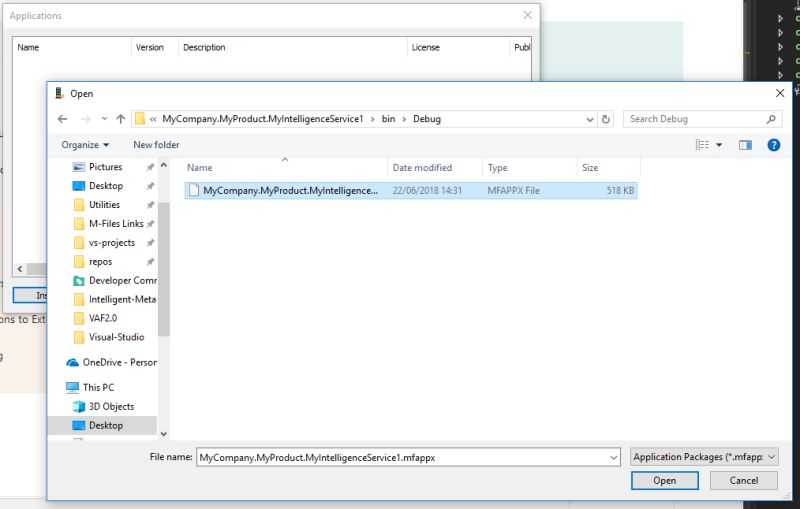Open the VAF2.0 folder in sidebar
Screen dimensions: 800x509
coord(103,318)
